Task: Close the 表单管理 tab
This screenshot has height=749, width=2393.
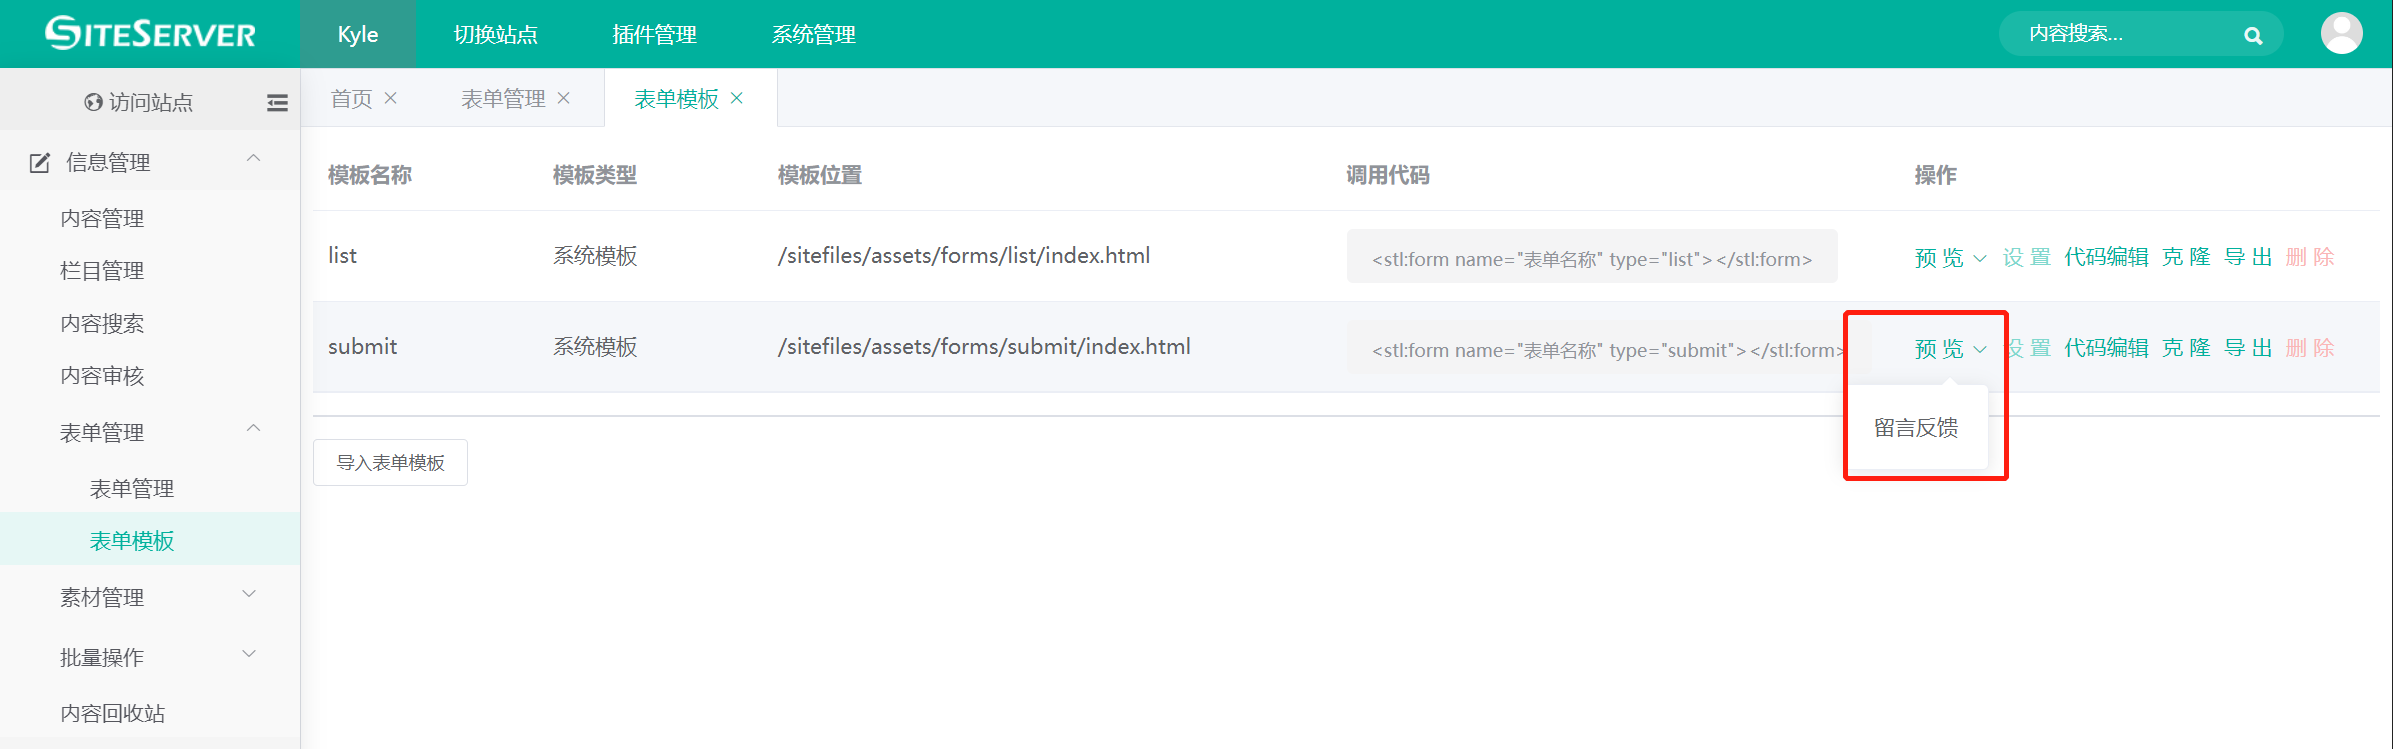Action: pyautogui.click(x=564, y=98)
